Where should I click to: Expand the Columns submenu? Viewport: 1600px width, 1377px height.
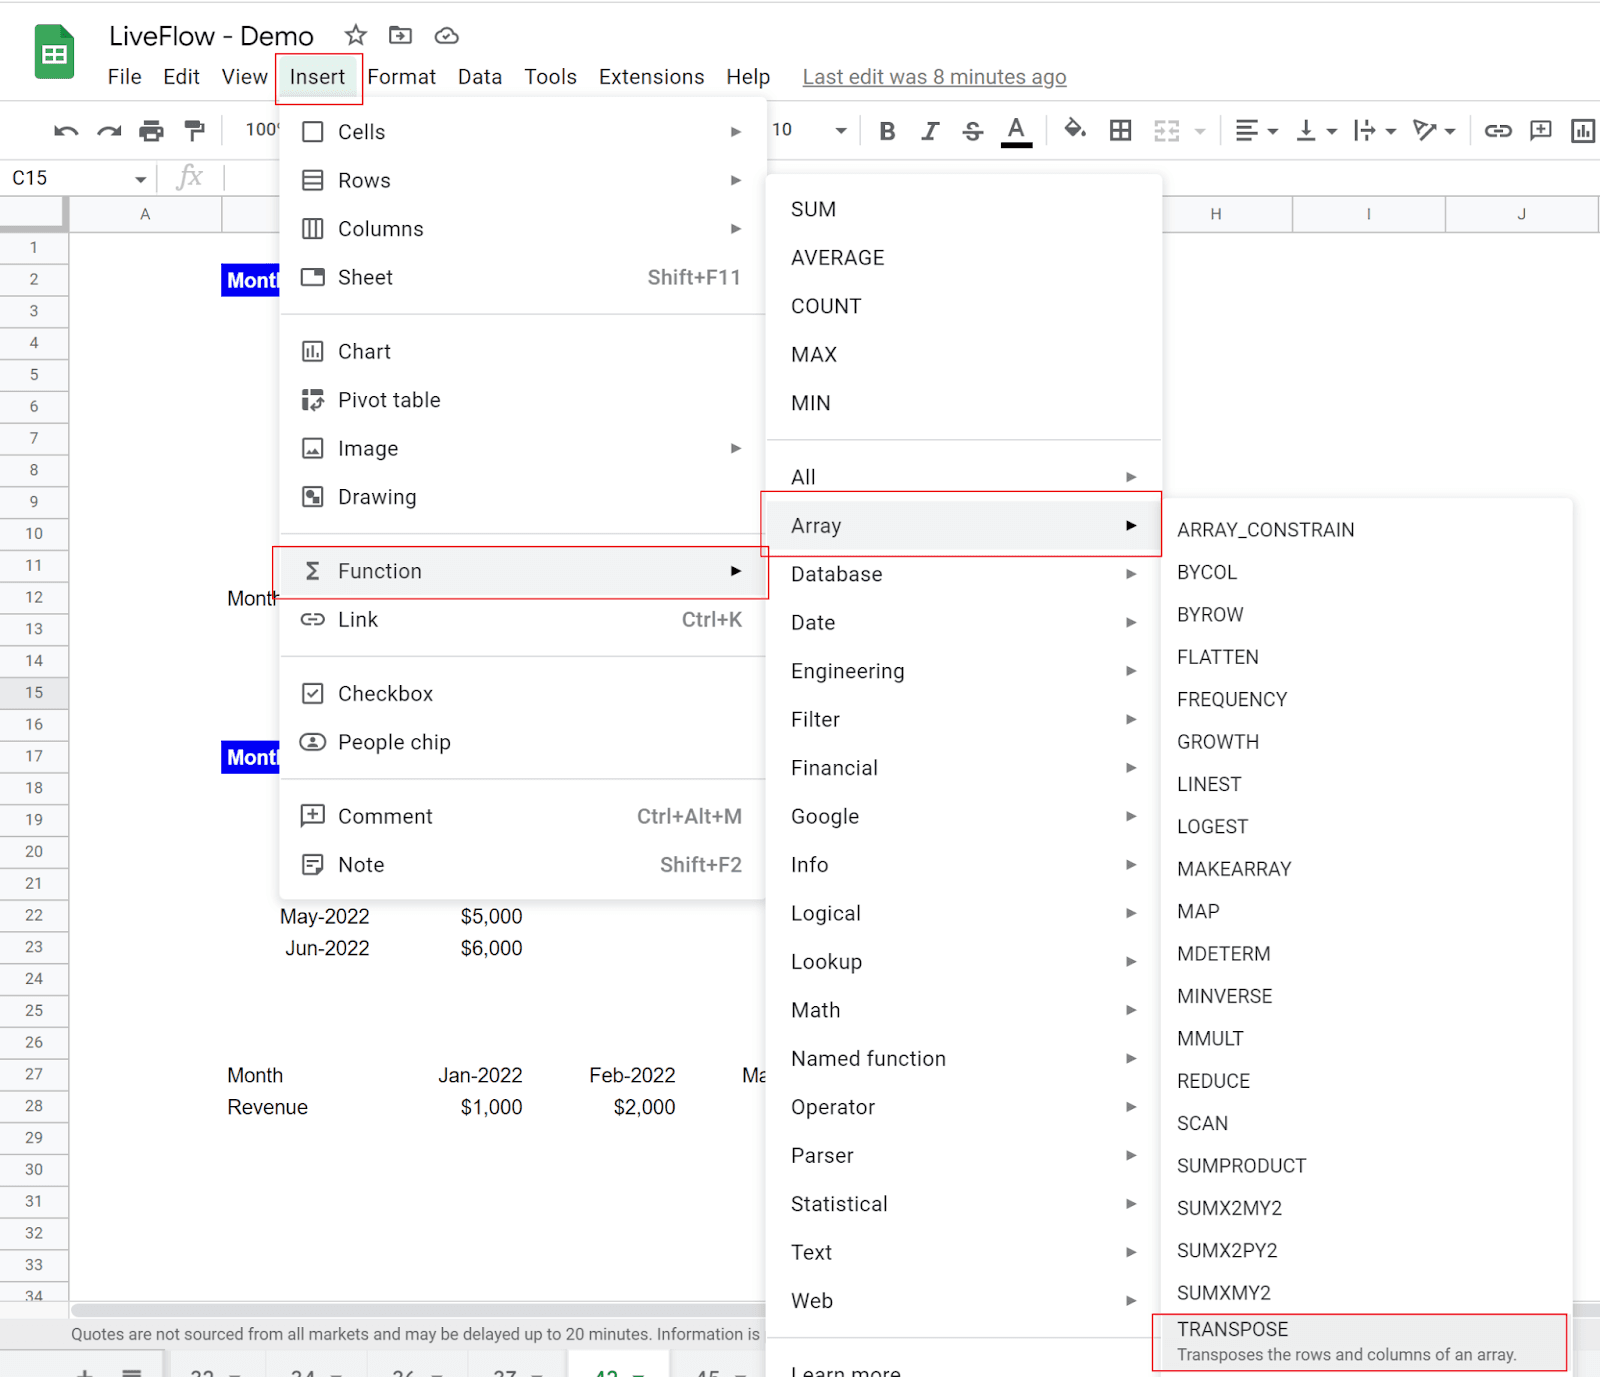(523, 229)
